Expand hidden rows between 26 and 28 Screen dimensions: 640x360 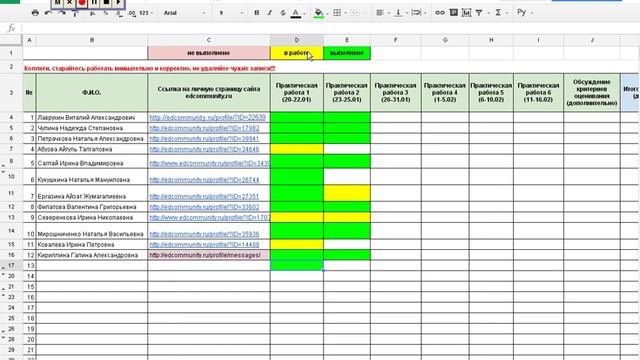tap(3, 334)
